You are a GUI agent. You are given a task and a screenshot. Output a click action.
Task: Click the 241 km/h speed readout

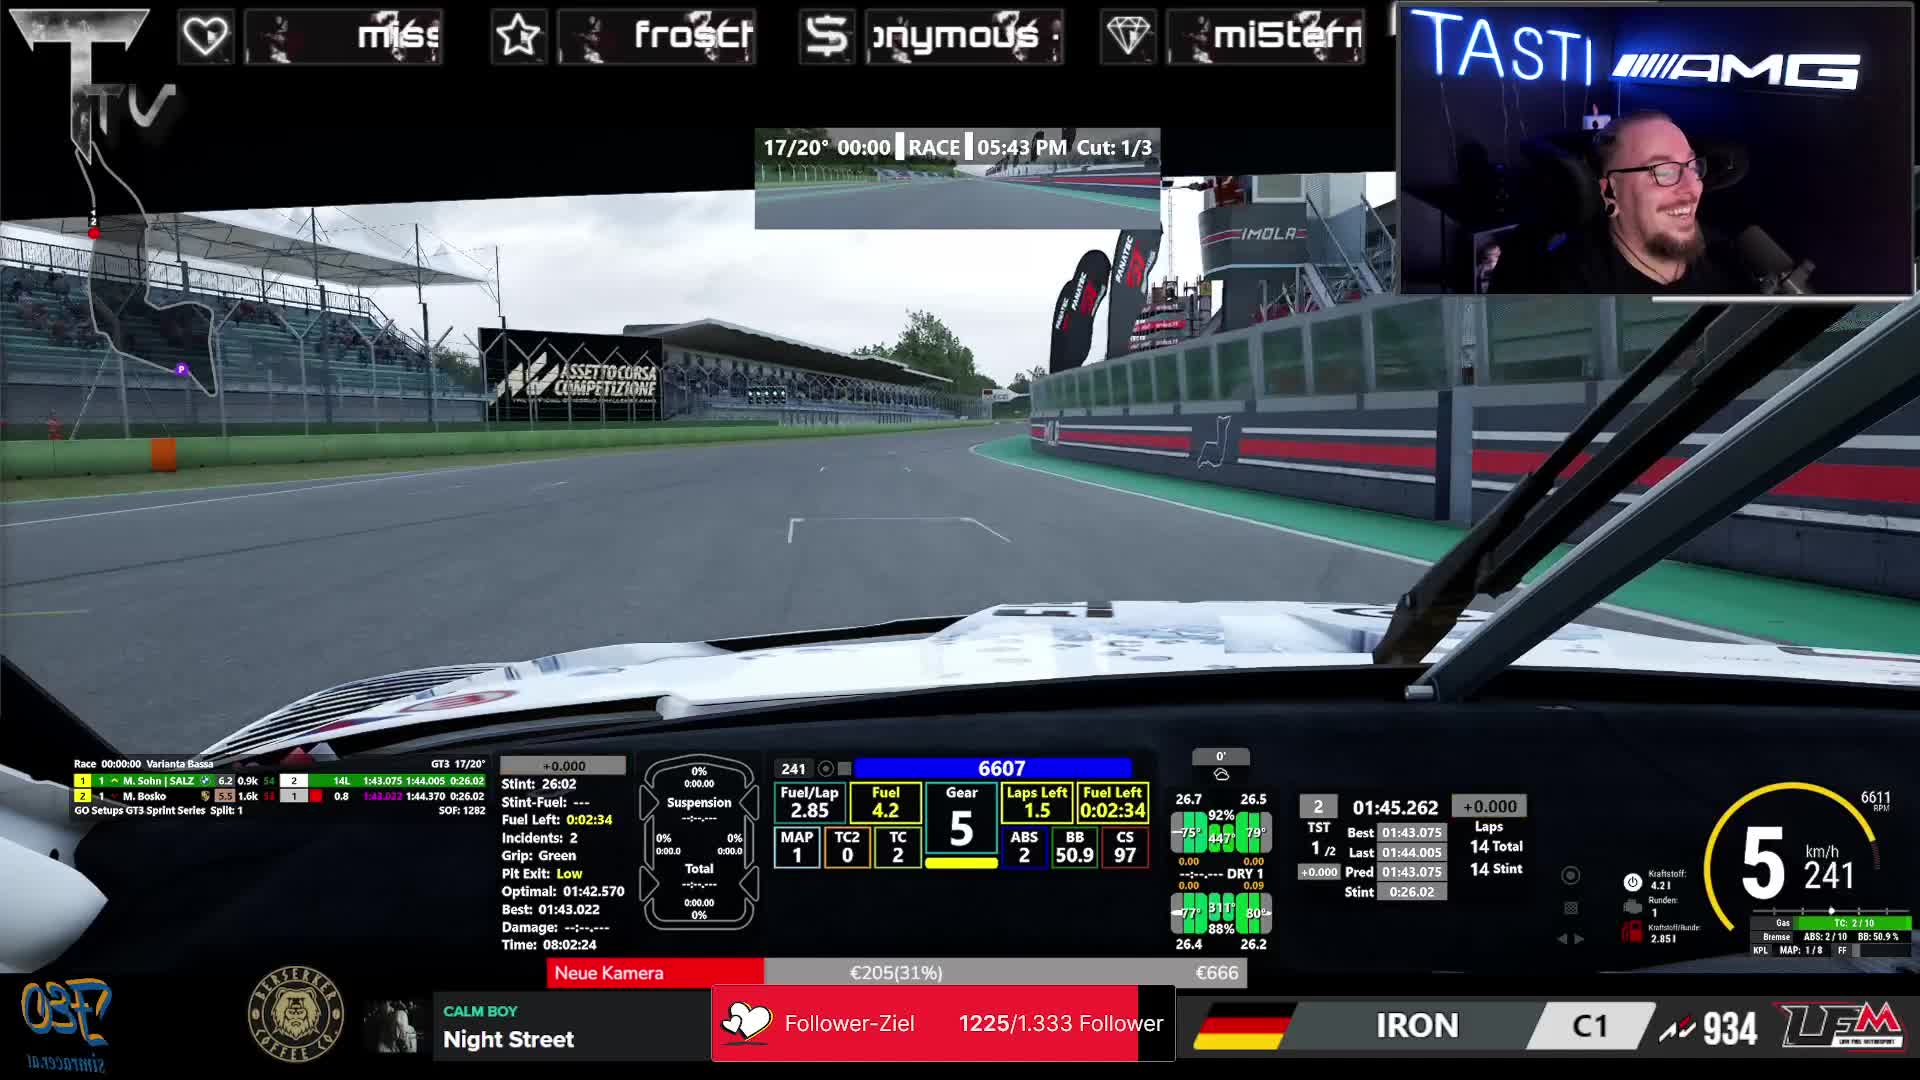[1829, 867]
